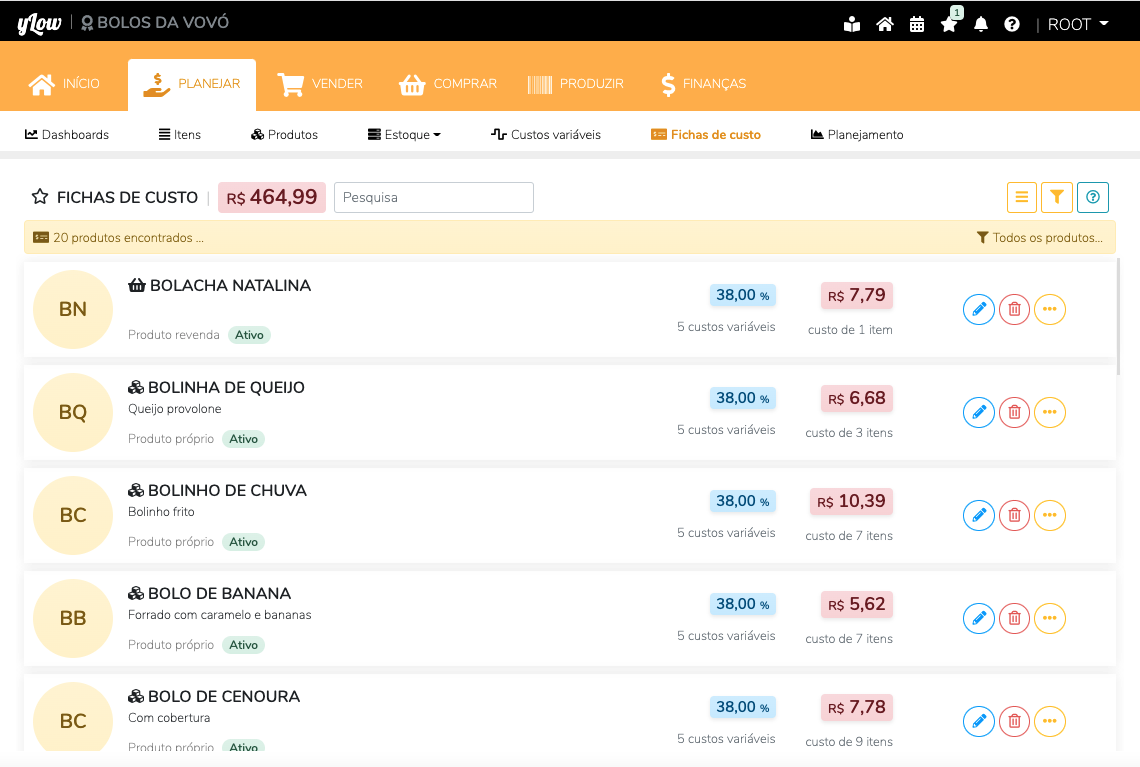Image resolution: width=1140 pixels, height=767 pixels.
Task: Open more options for Bolinho de Chuva
Action: click(1049, 516)
